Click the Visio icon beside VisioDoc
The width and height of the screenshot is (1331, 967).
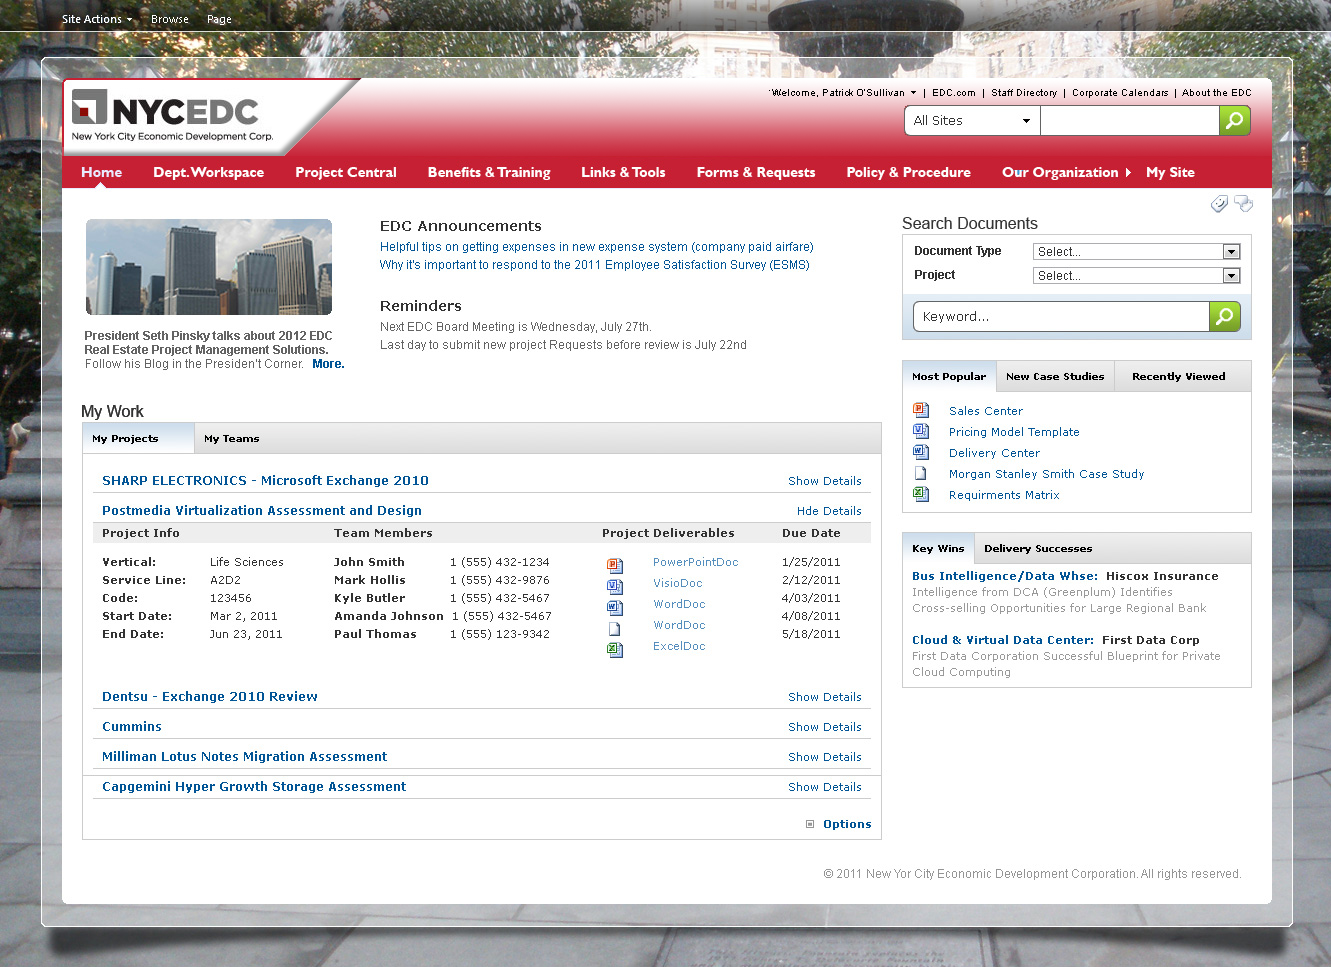pyautogui.click(x=615, y=586)
